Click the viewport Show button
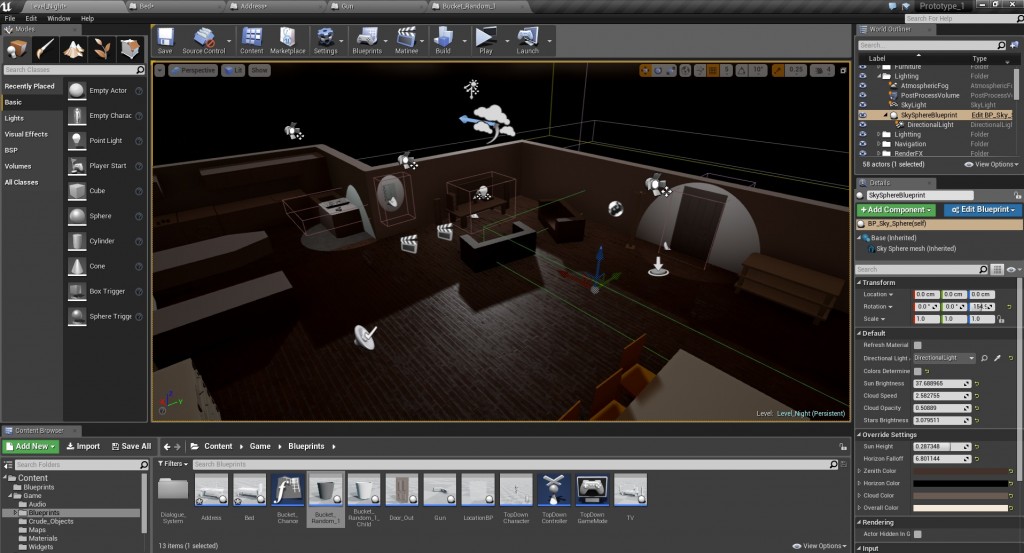This screenshot has height=553, width=1024. pos(259,70)
